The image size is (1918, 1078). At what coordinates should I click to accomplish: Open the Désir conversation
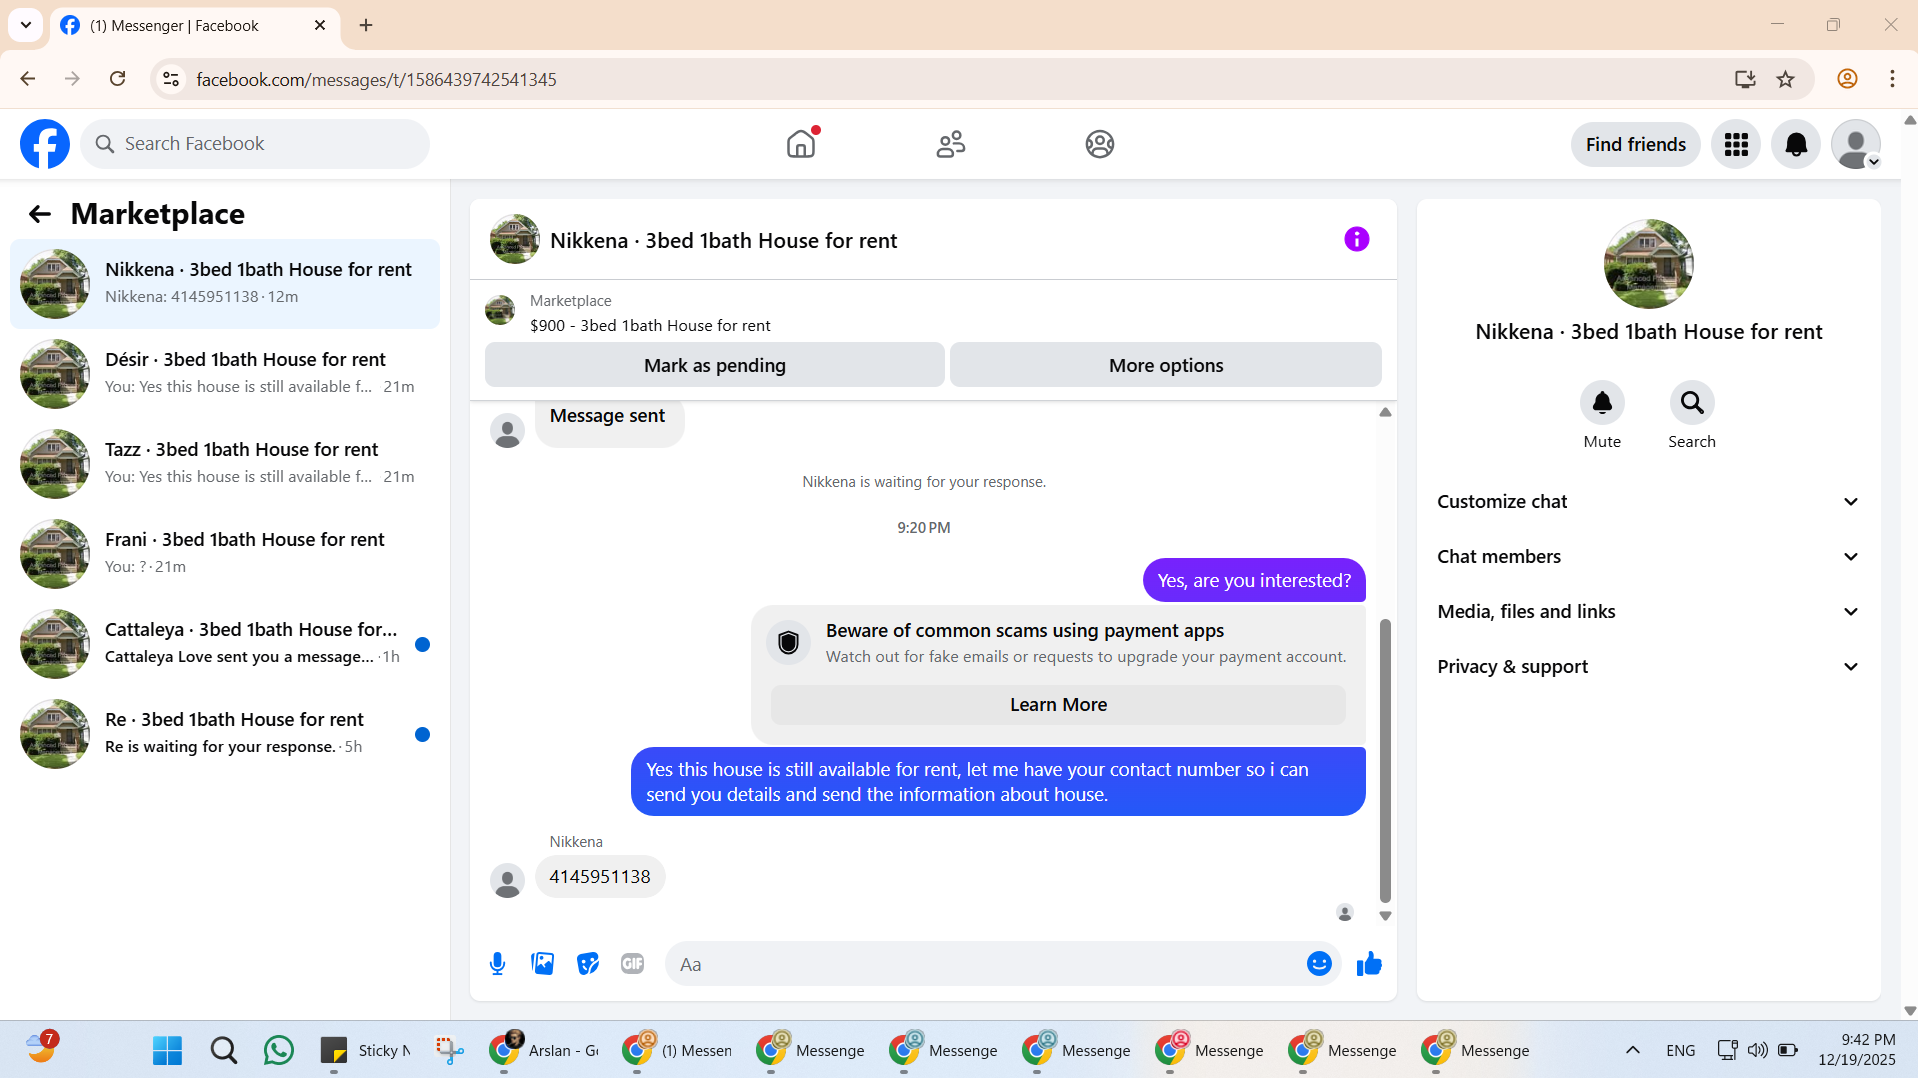click(225, 374)
